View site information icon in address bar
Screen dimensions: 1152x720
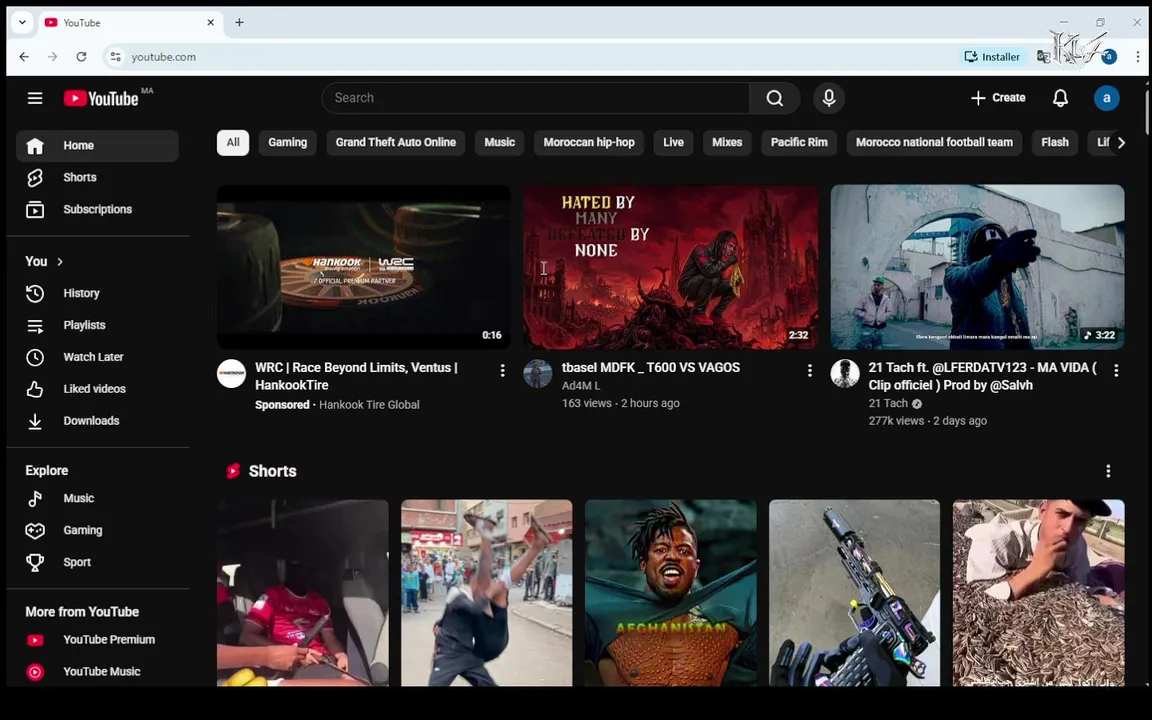point(115,57)
